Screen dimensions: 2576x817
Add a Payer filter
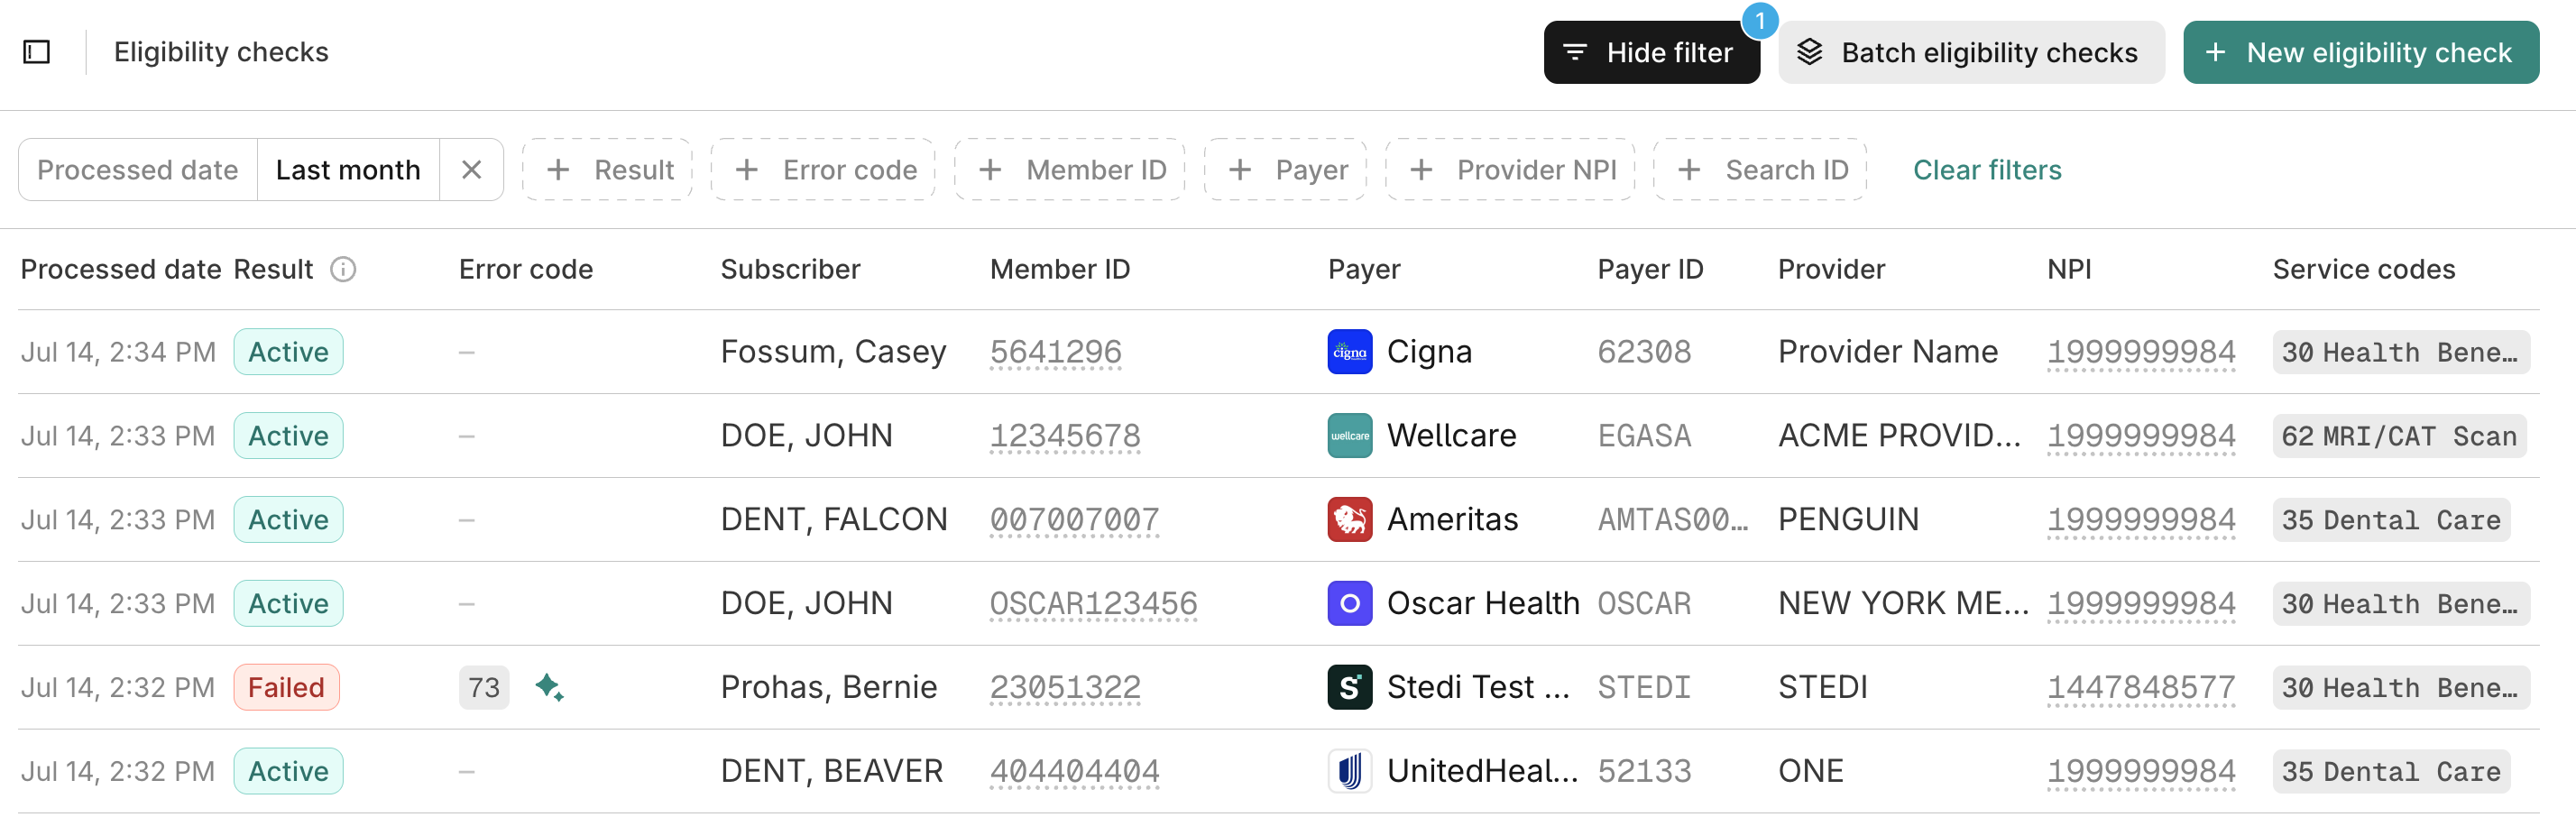pos(1285,170)
